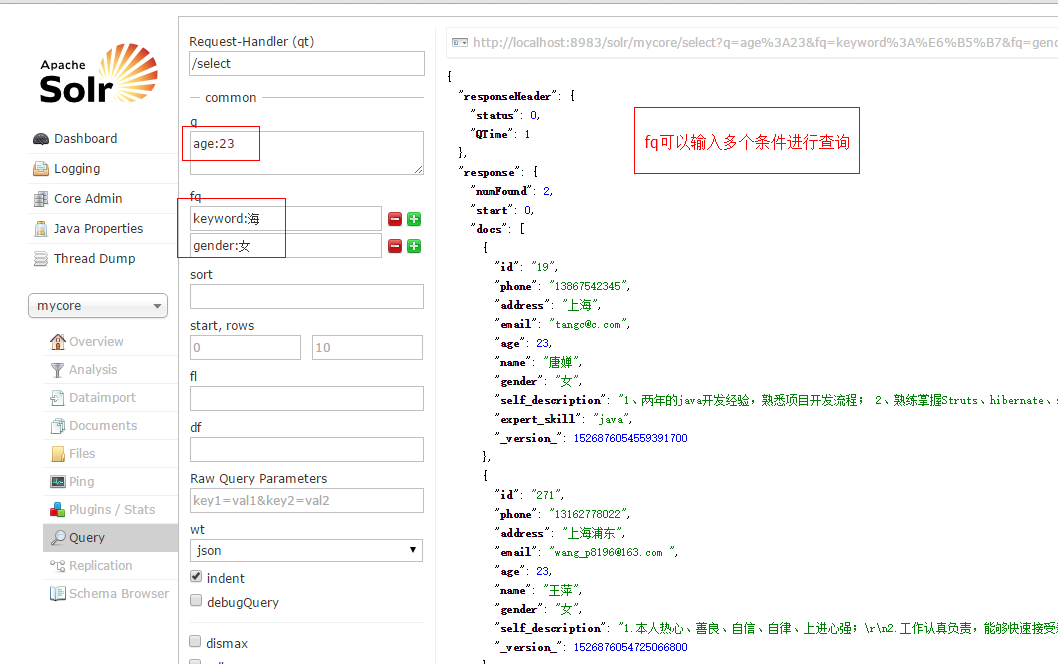
Task: Remove the gender fq filter row
Action: point(395,246)
